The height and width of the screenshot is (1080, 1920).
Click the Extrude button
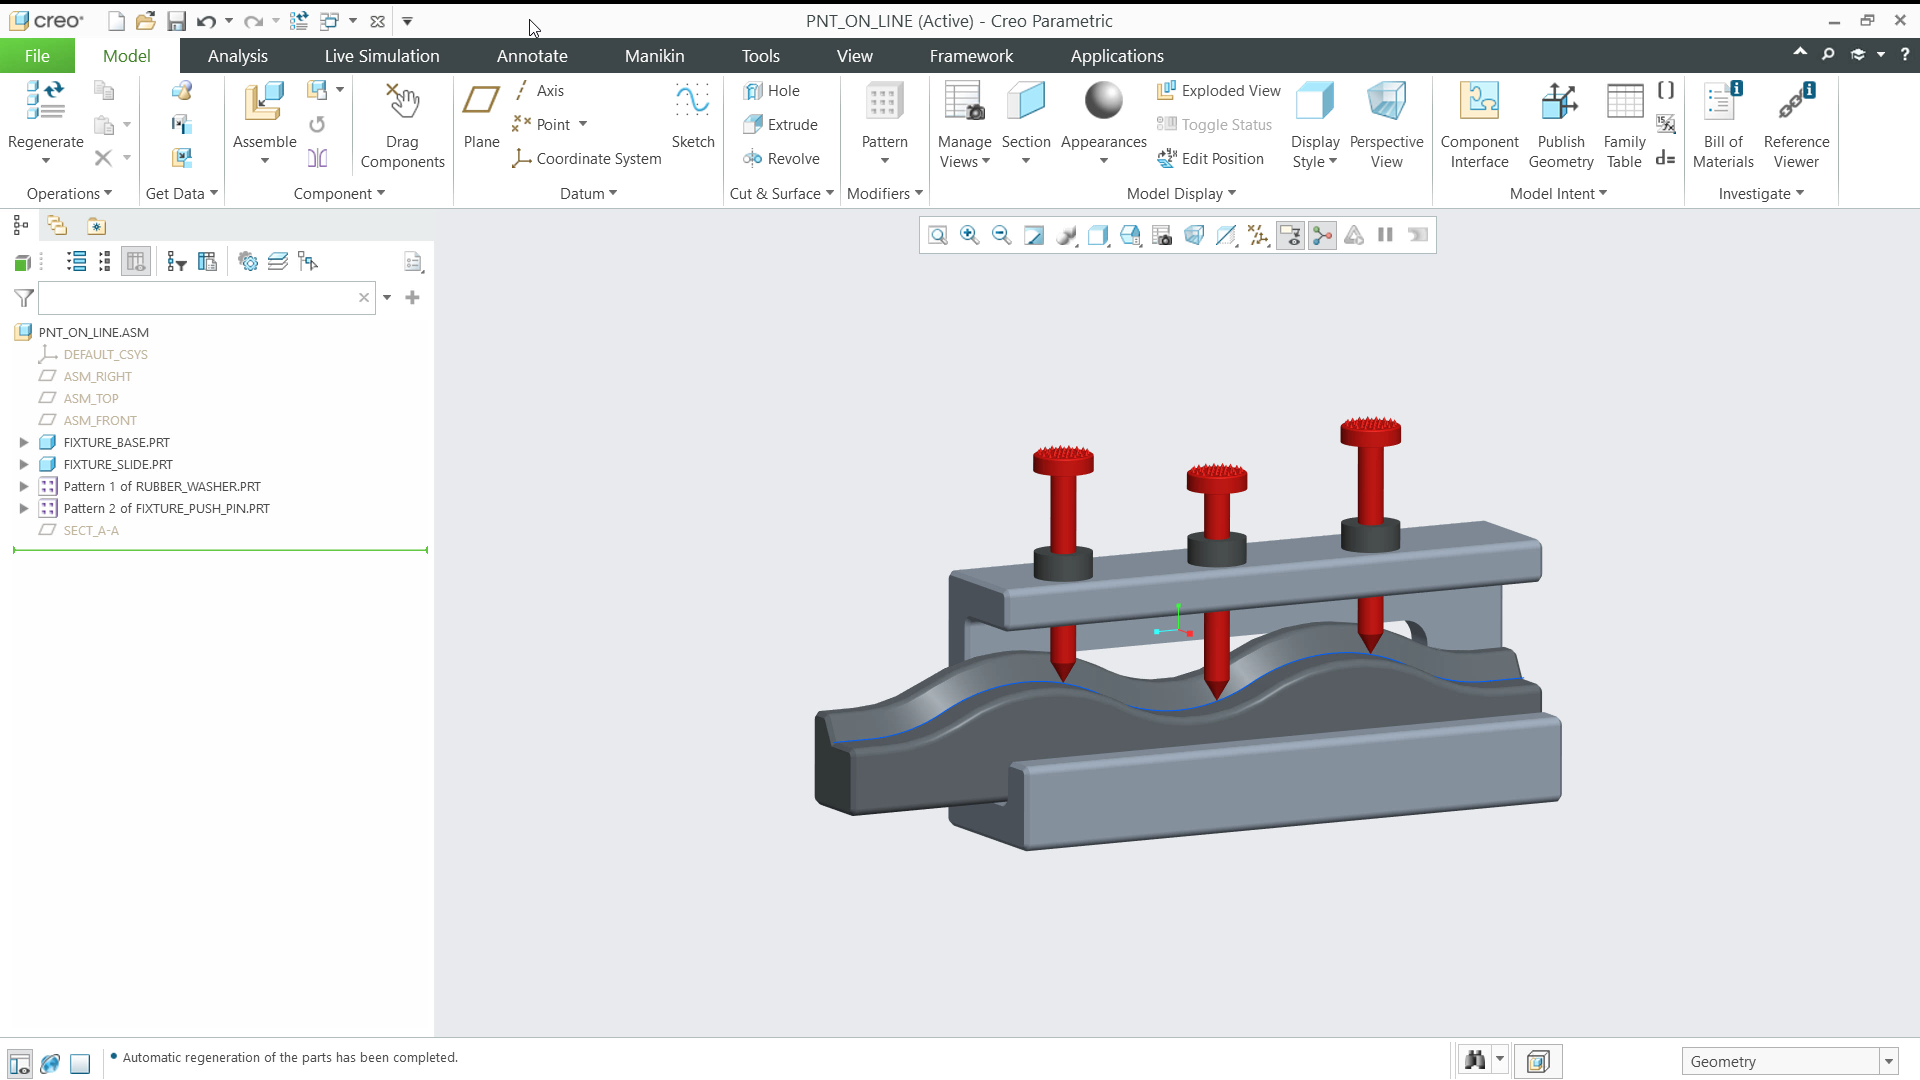point(781,125)
